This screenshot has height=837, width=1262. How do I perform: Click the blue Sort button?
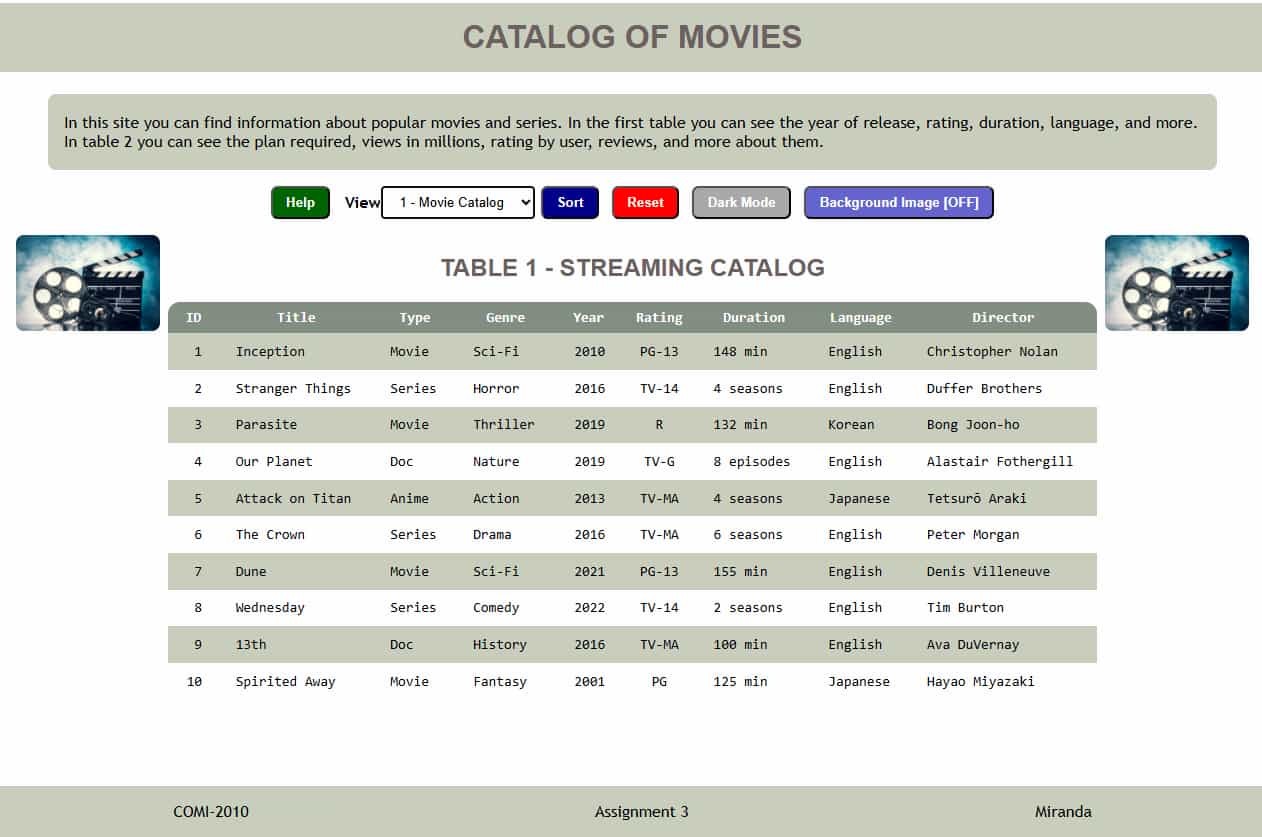[x=570, y=202]
